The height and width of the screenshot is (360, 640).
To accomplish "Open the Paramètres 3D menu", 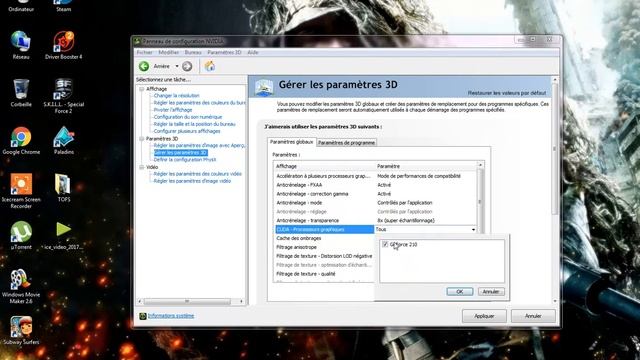I will [x=224, y=53].
